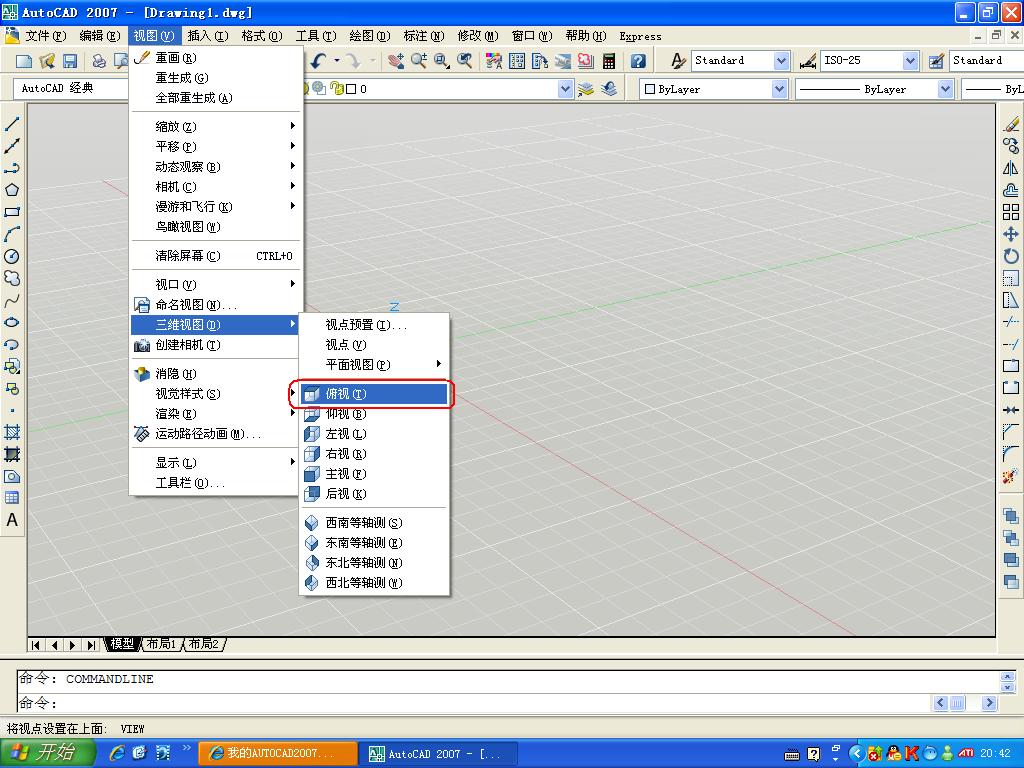Select the Erase tool

pyautogui.click(x=1011, y=124)
